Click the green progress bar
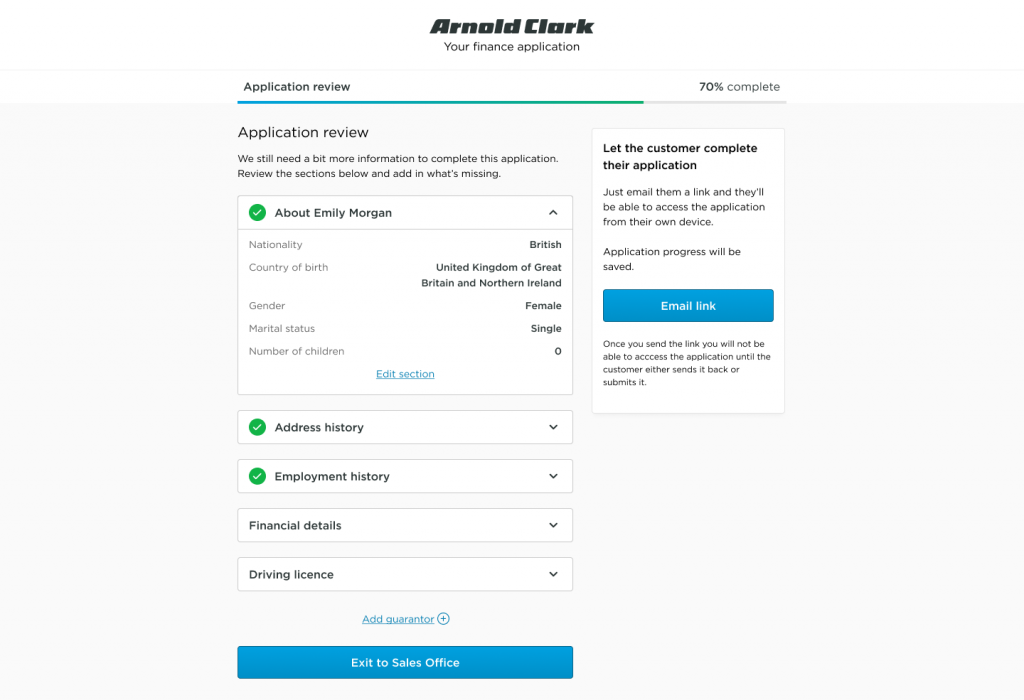The image size is (1024, 700). 440,103
